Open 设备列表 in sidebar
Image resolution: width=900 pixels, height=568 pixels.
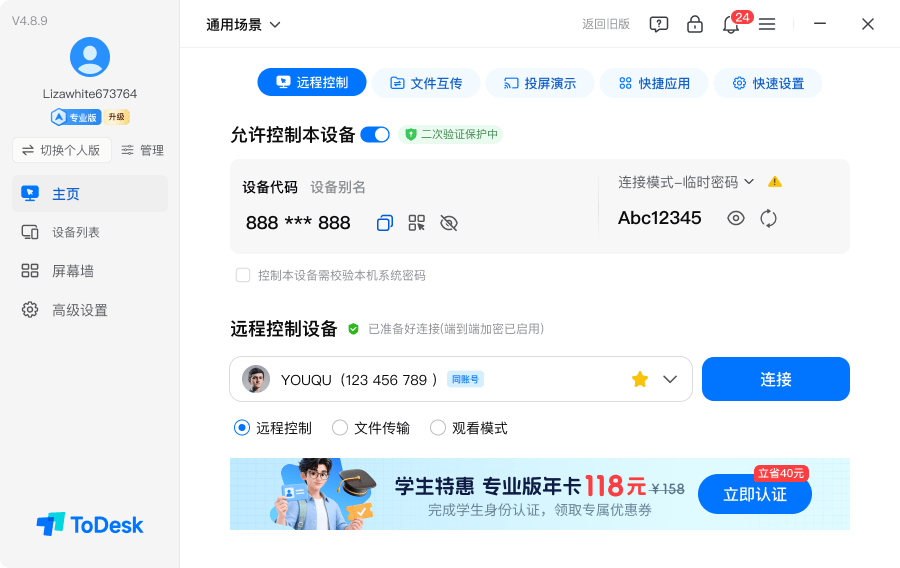coord(90,232)
